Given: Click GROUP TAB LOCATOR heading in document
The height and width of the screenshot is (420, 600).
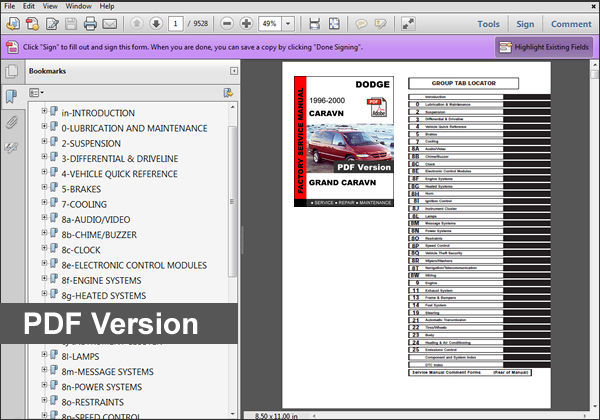Looking at the screenshot, I should [x=463, y=83].
